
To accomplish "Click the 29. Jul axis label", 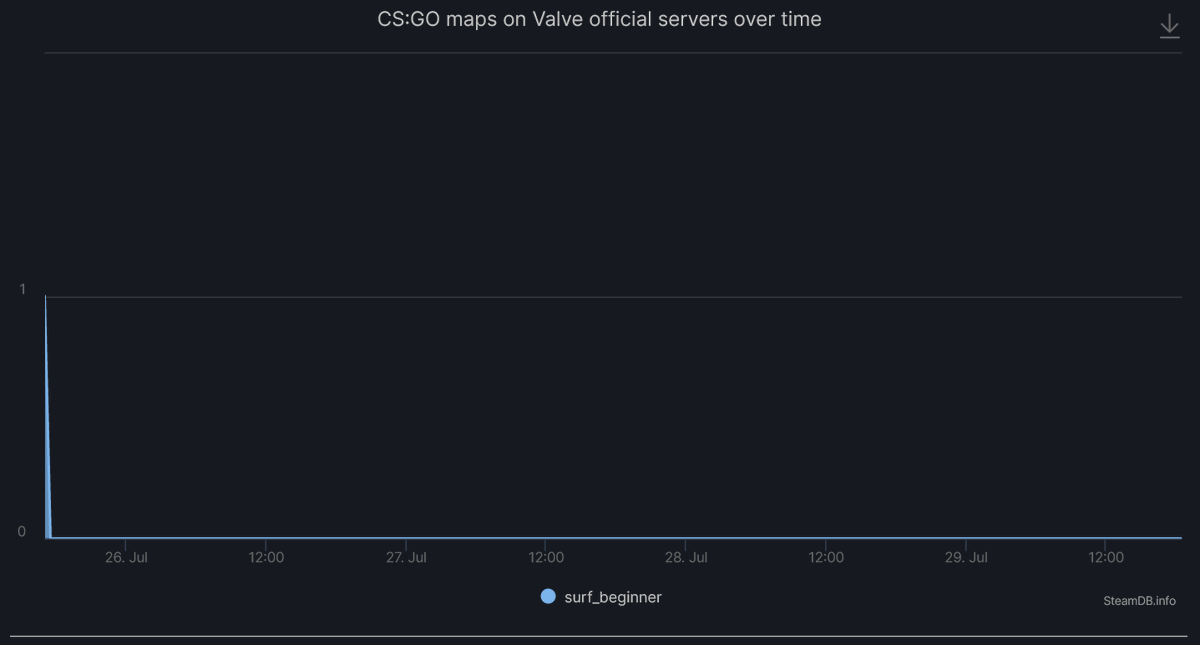I will (966, 557).
